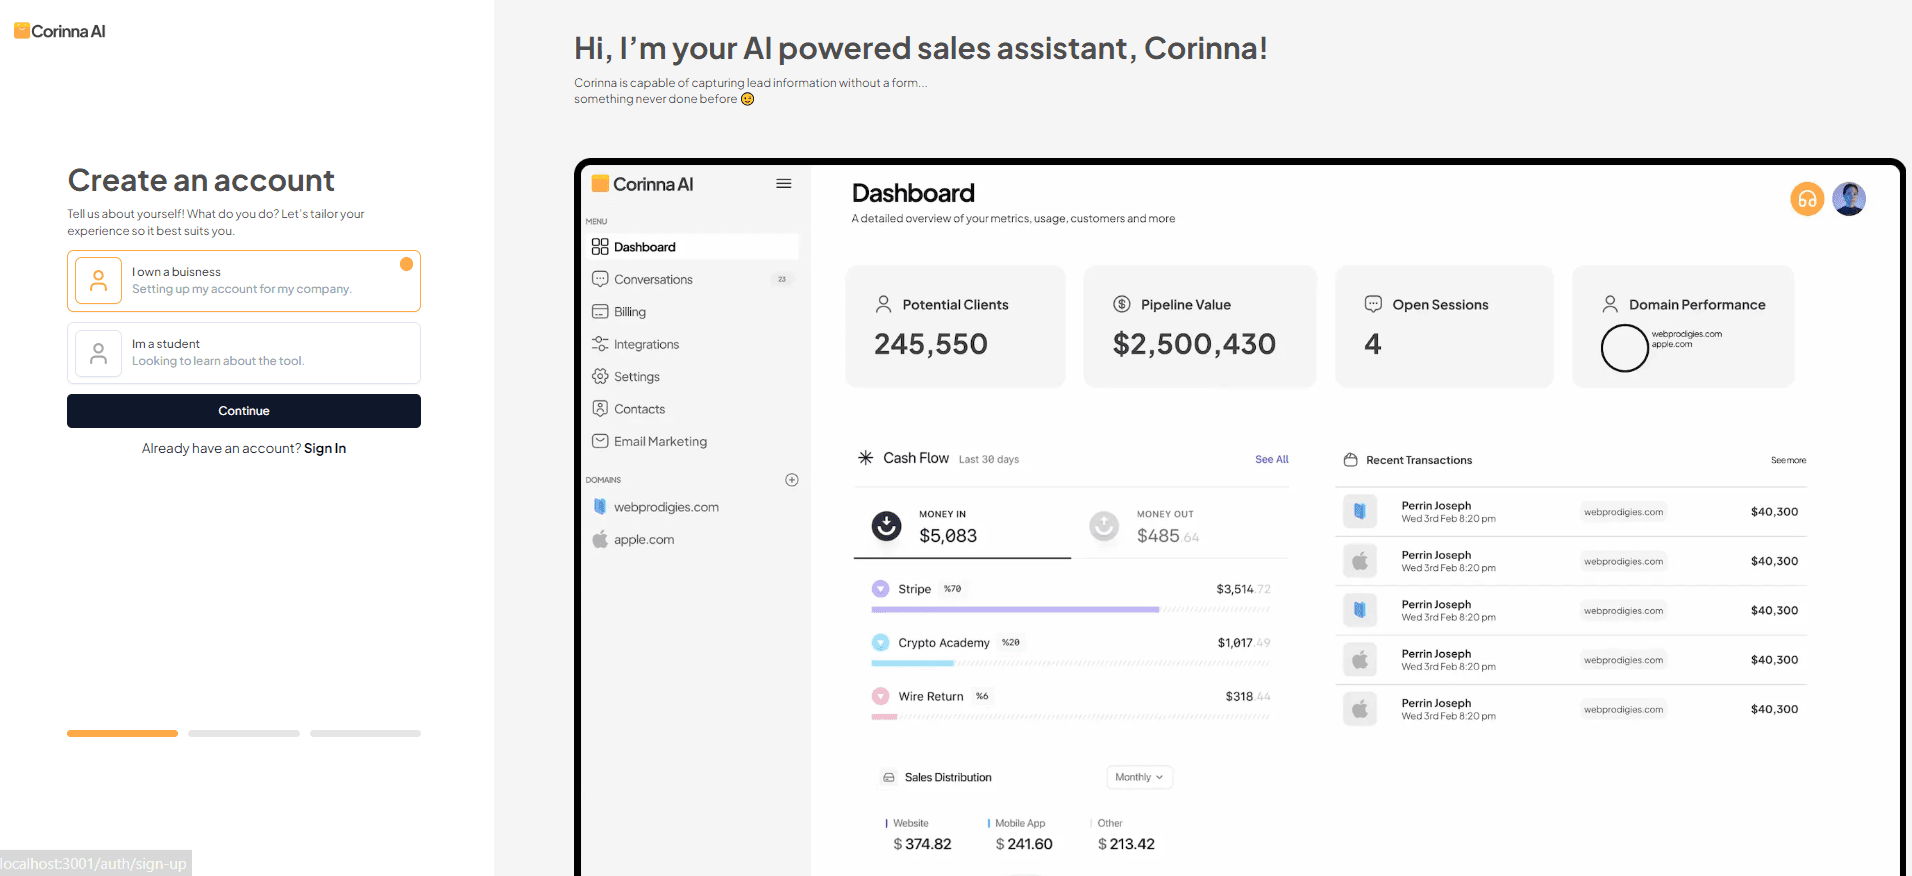Click the Email Marketing envelope icon
Image resolution: width=1912 pixels, height=876 pixels.
coord(600,441)
